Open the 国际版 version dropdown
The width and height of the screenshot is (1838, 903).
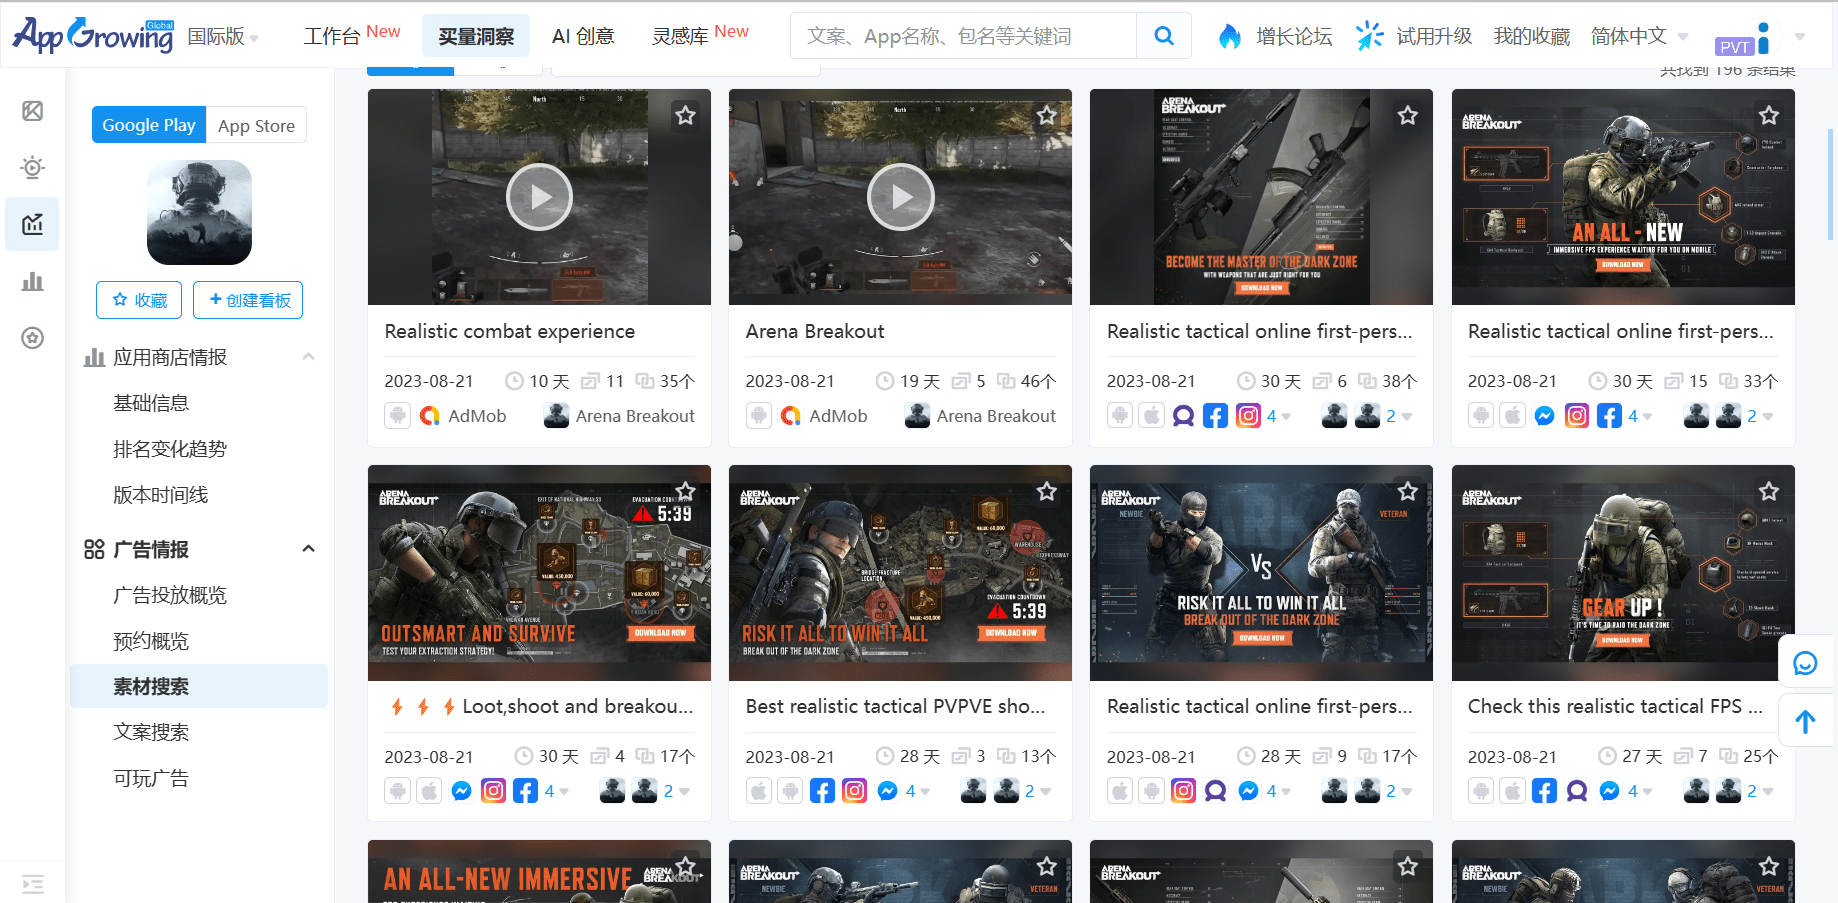(x=223, y=37)
